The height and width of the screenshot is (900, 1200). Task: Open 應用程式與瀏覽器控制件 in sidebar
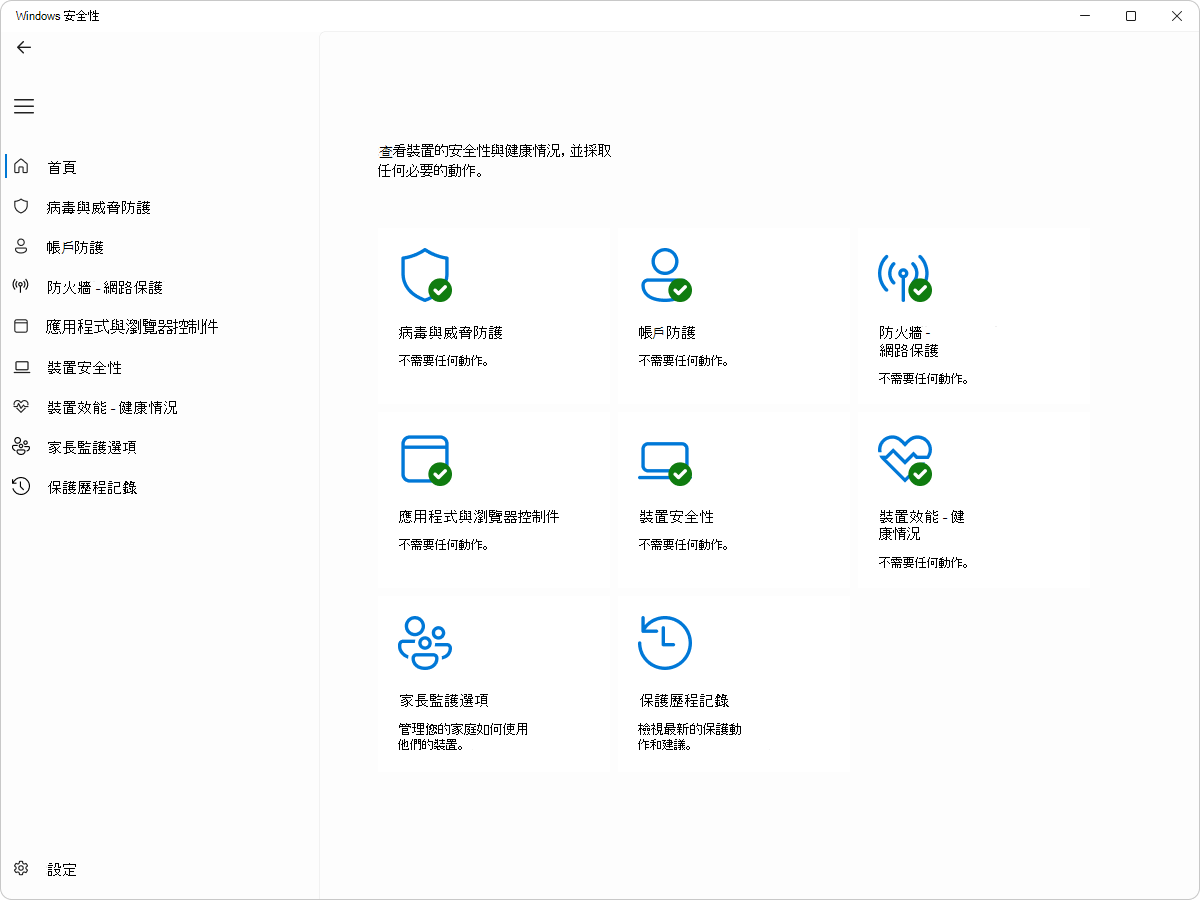click(x=132, y=327)
